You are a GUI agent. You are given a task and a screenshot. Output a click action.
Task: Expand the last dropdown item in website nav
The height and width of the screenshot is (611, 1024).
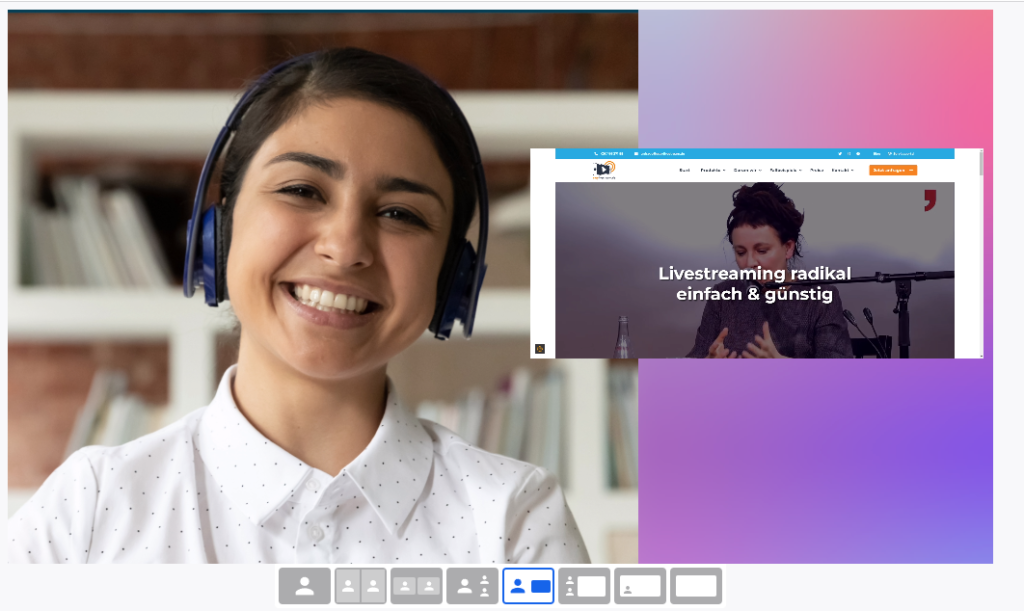pos(843,171)
